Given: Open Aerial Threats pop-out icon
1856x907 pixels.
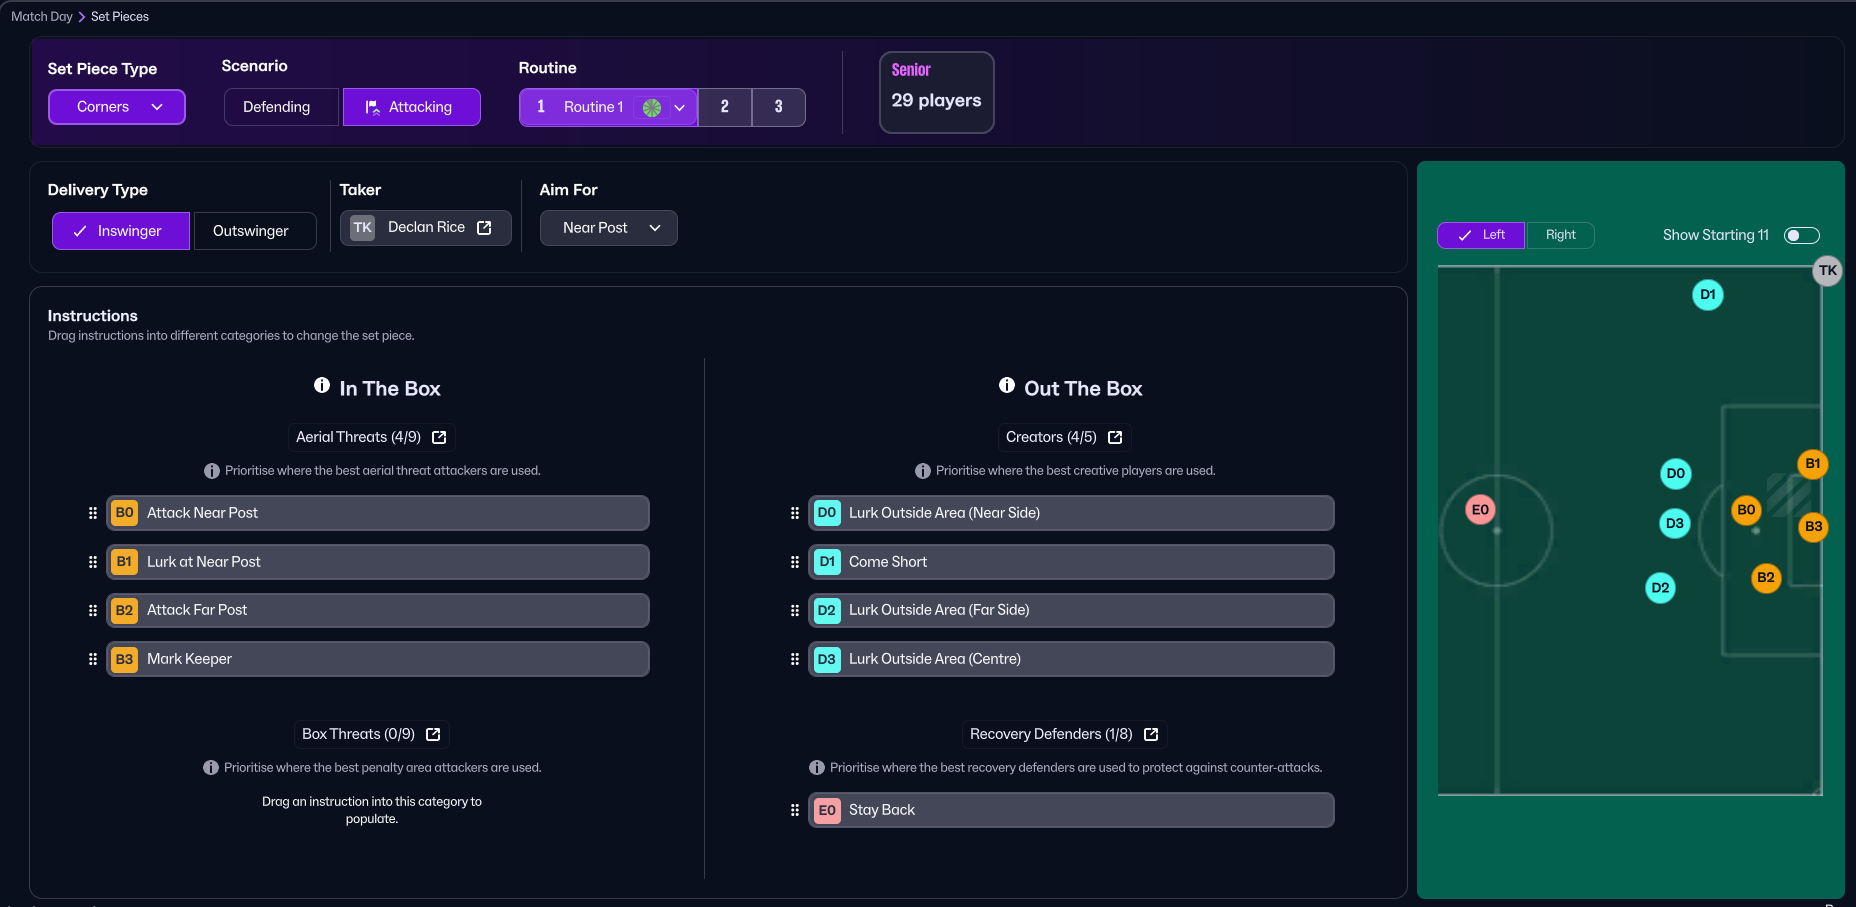Looking at the screenshot, I should (439, 437).
